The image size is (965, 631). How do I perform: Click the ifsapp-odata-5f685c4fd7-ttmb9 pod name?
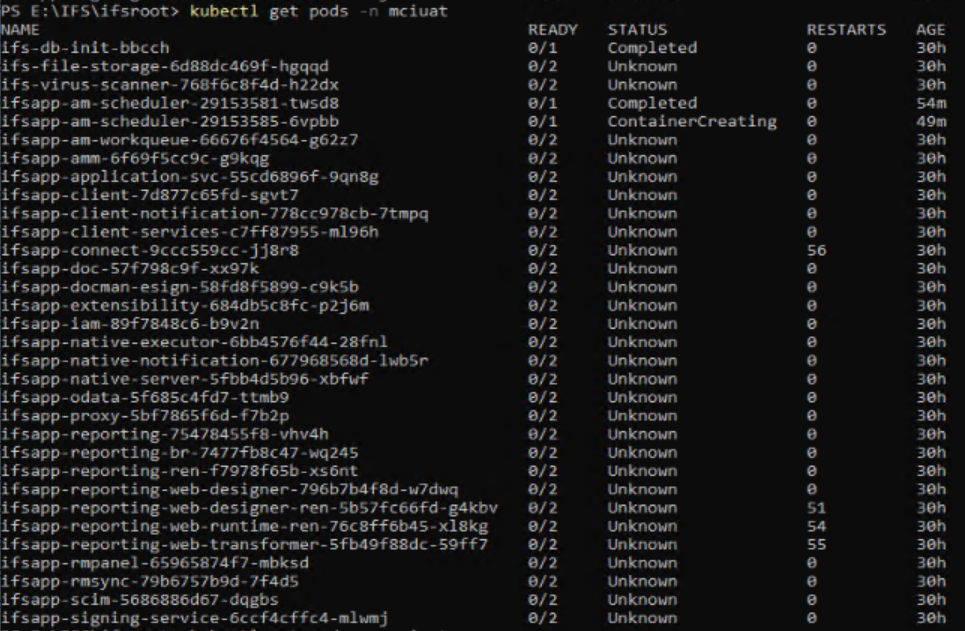145,398
